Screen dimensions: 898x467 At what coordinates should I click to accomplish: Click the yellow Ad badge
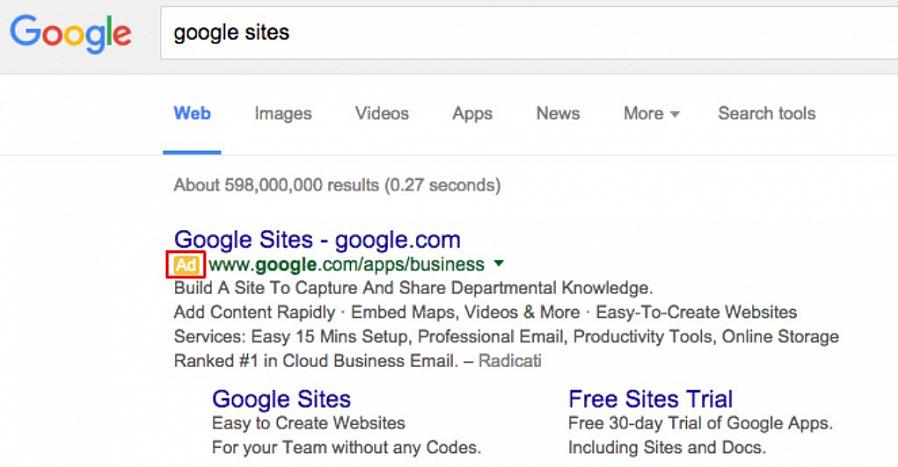click(x=187, y=265)
